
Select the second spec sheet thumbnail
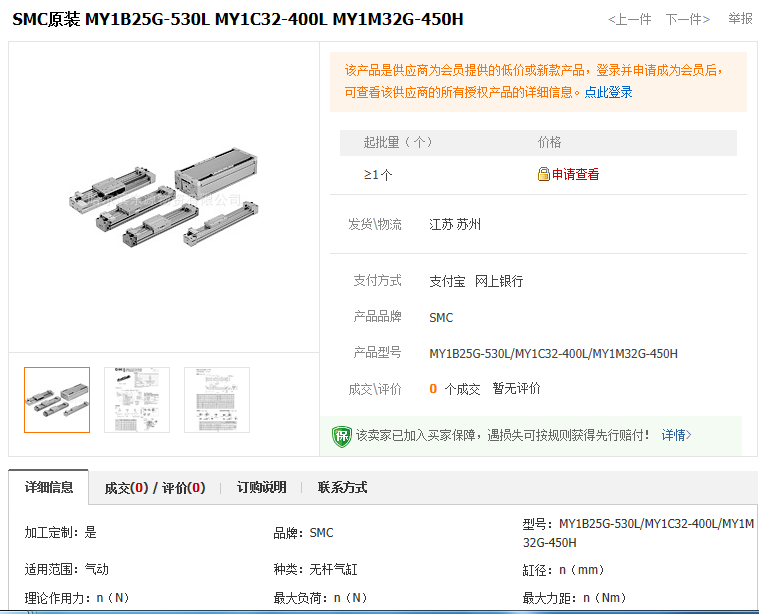137,400
